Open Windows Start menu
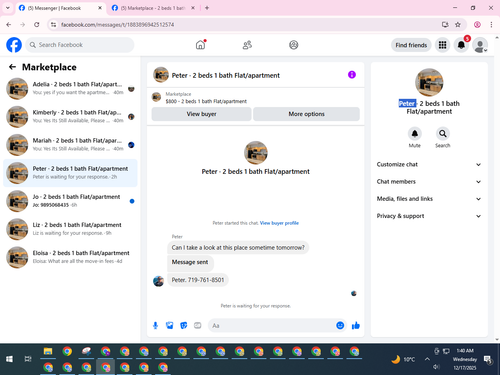 click(9, 359)
